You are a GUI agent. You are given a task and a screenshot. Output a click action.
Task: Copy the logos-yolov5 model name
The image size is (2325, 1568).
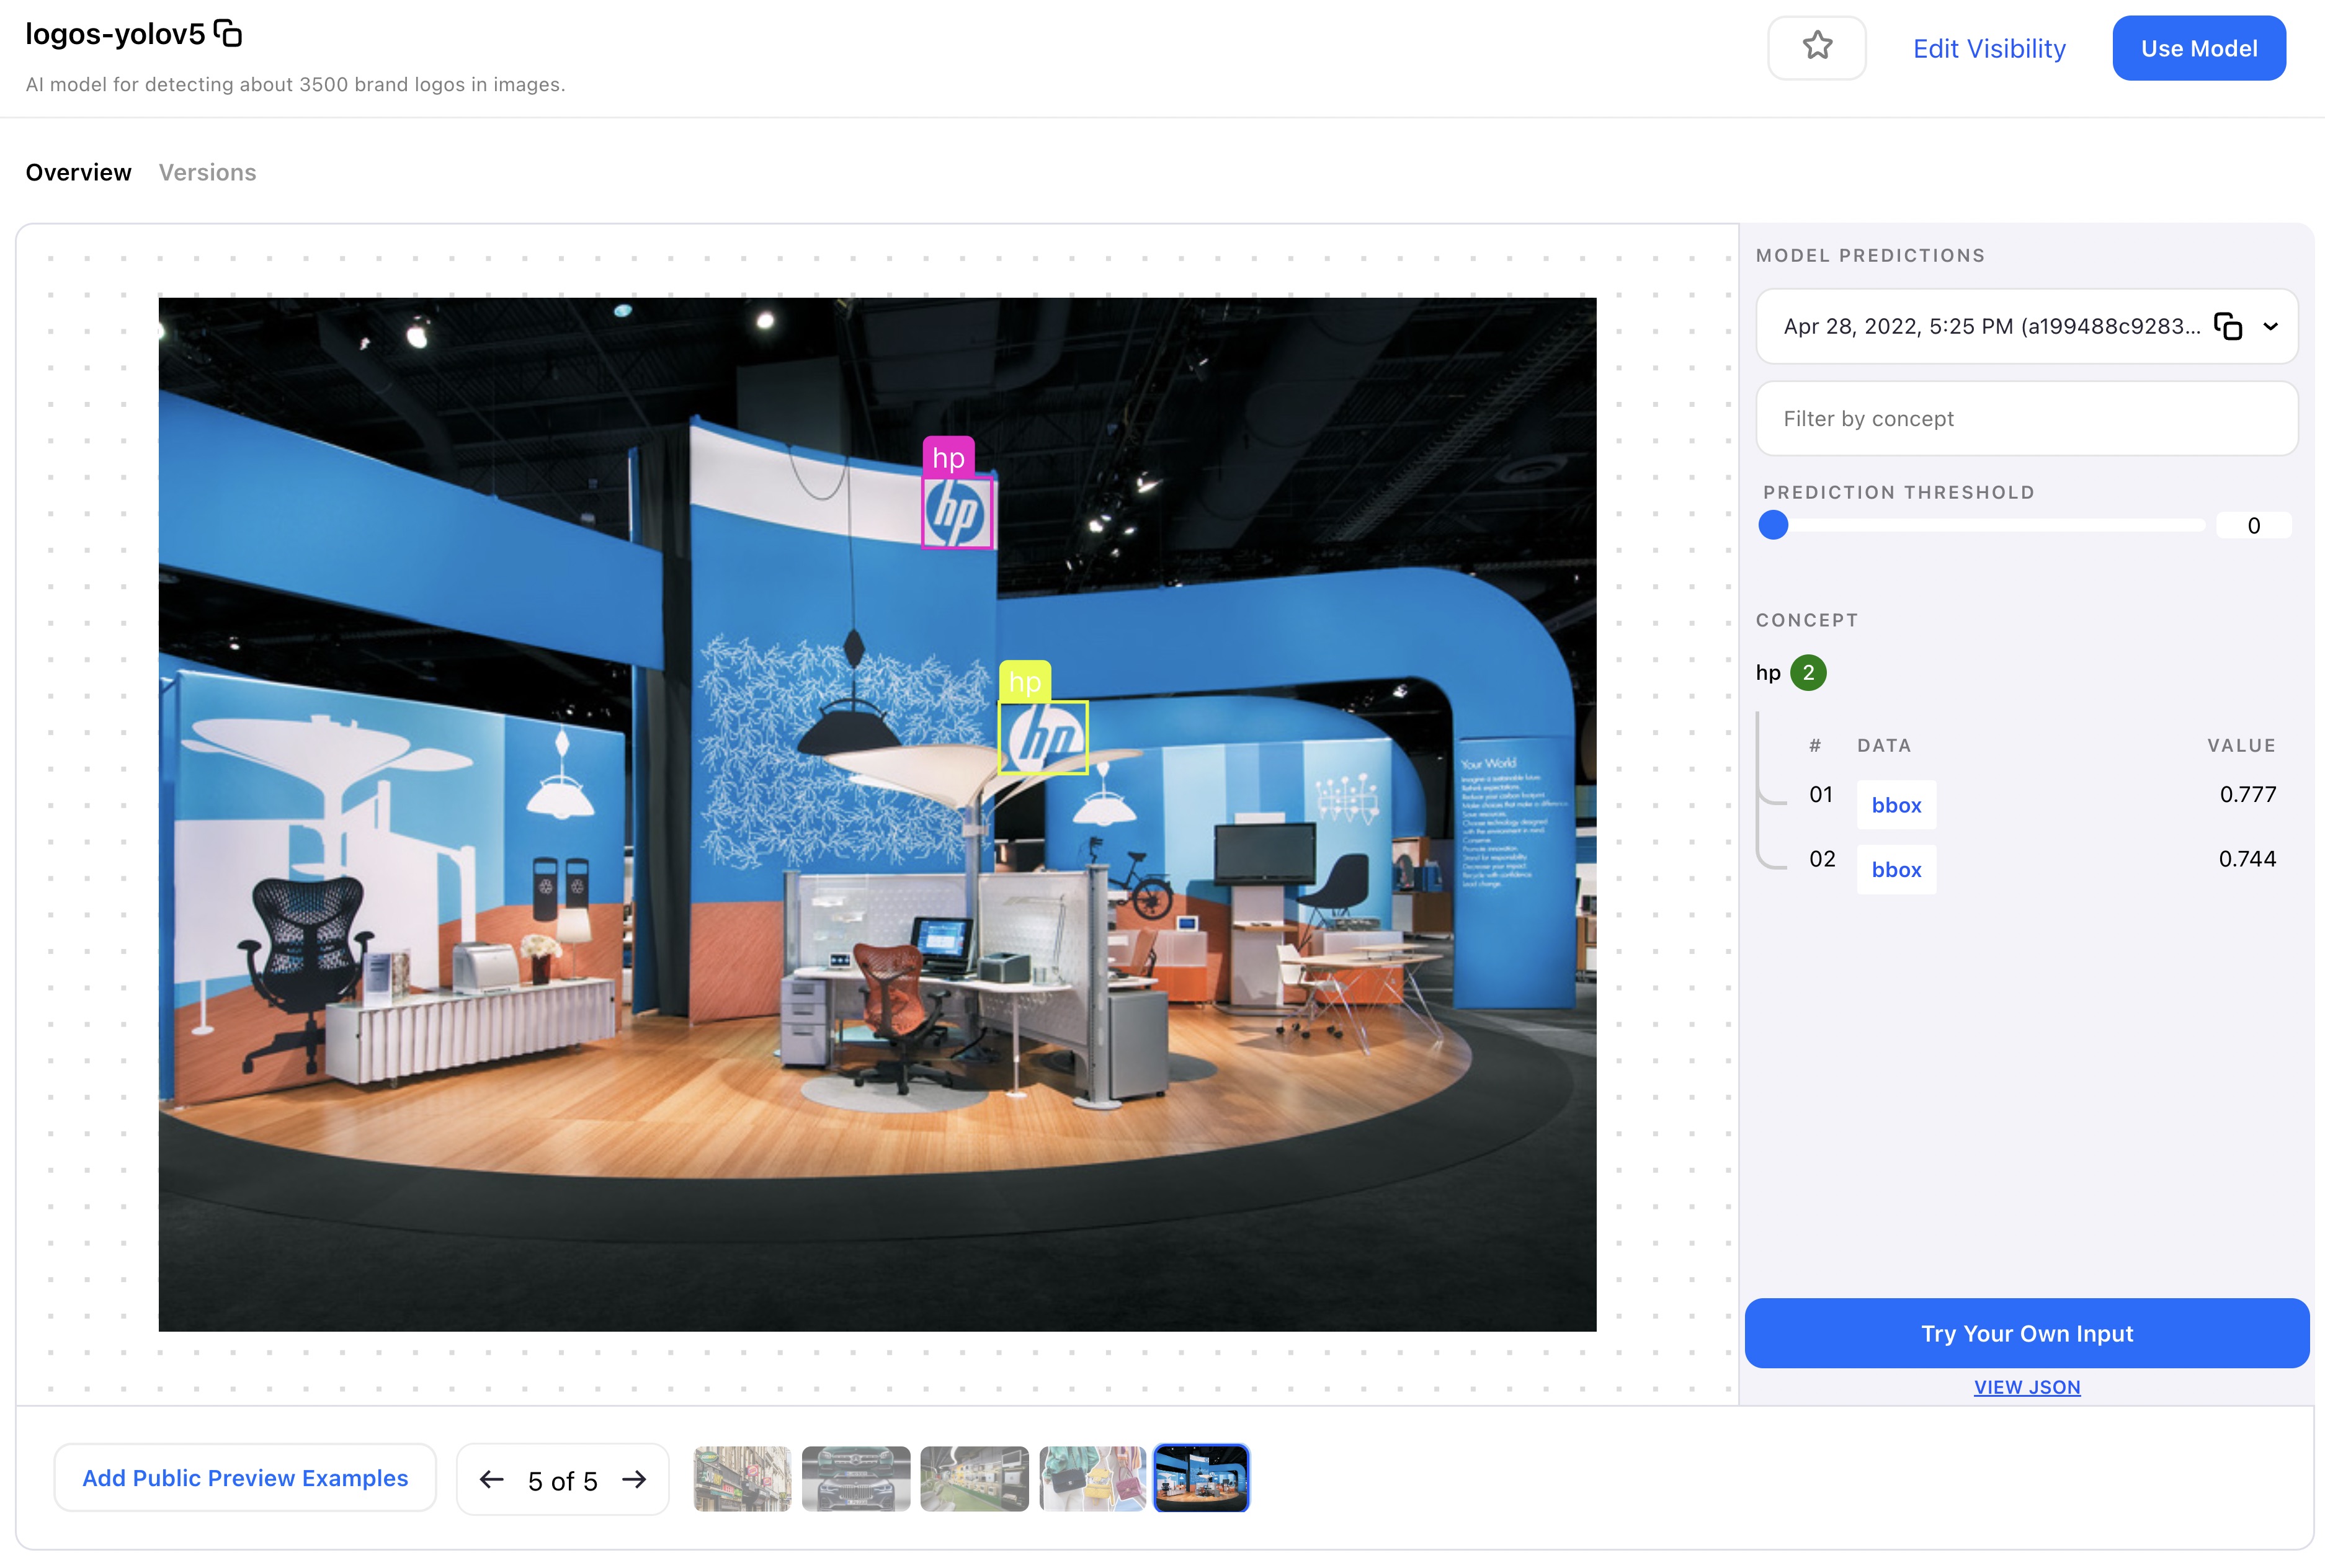[x=228, y=34]
